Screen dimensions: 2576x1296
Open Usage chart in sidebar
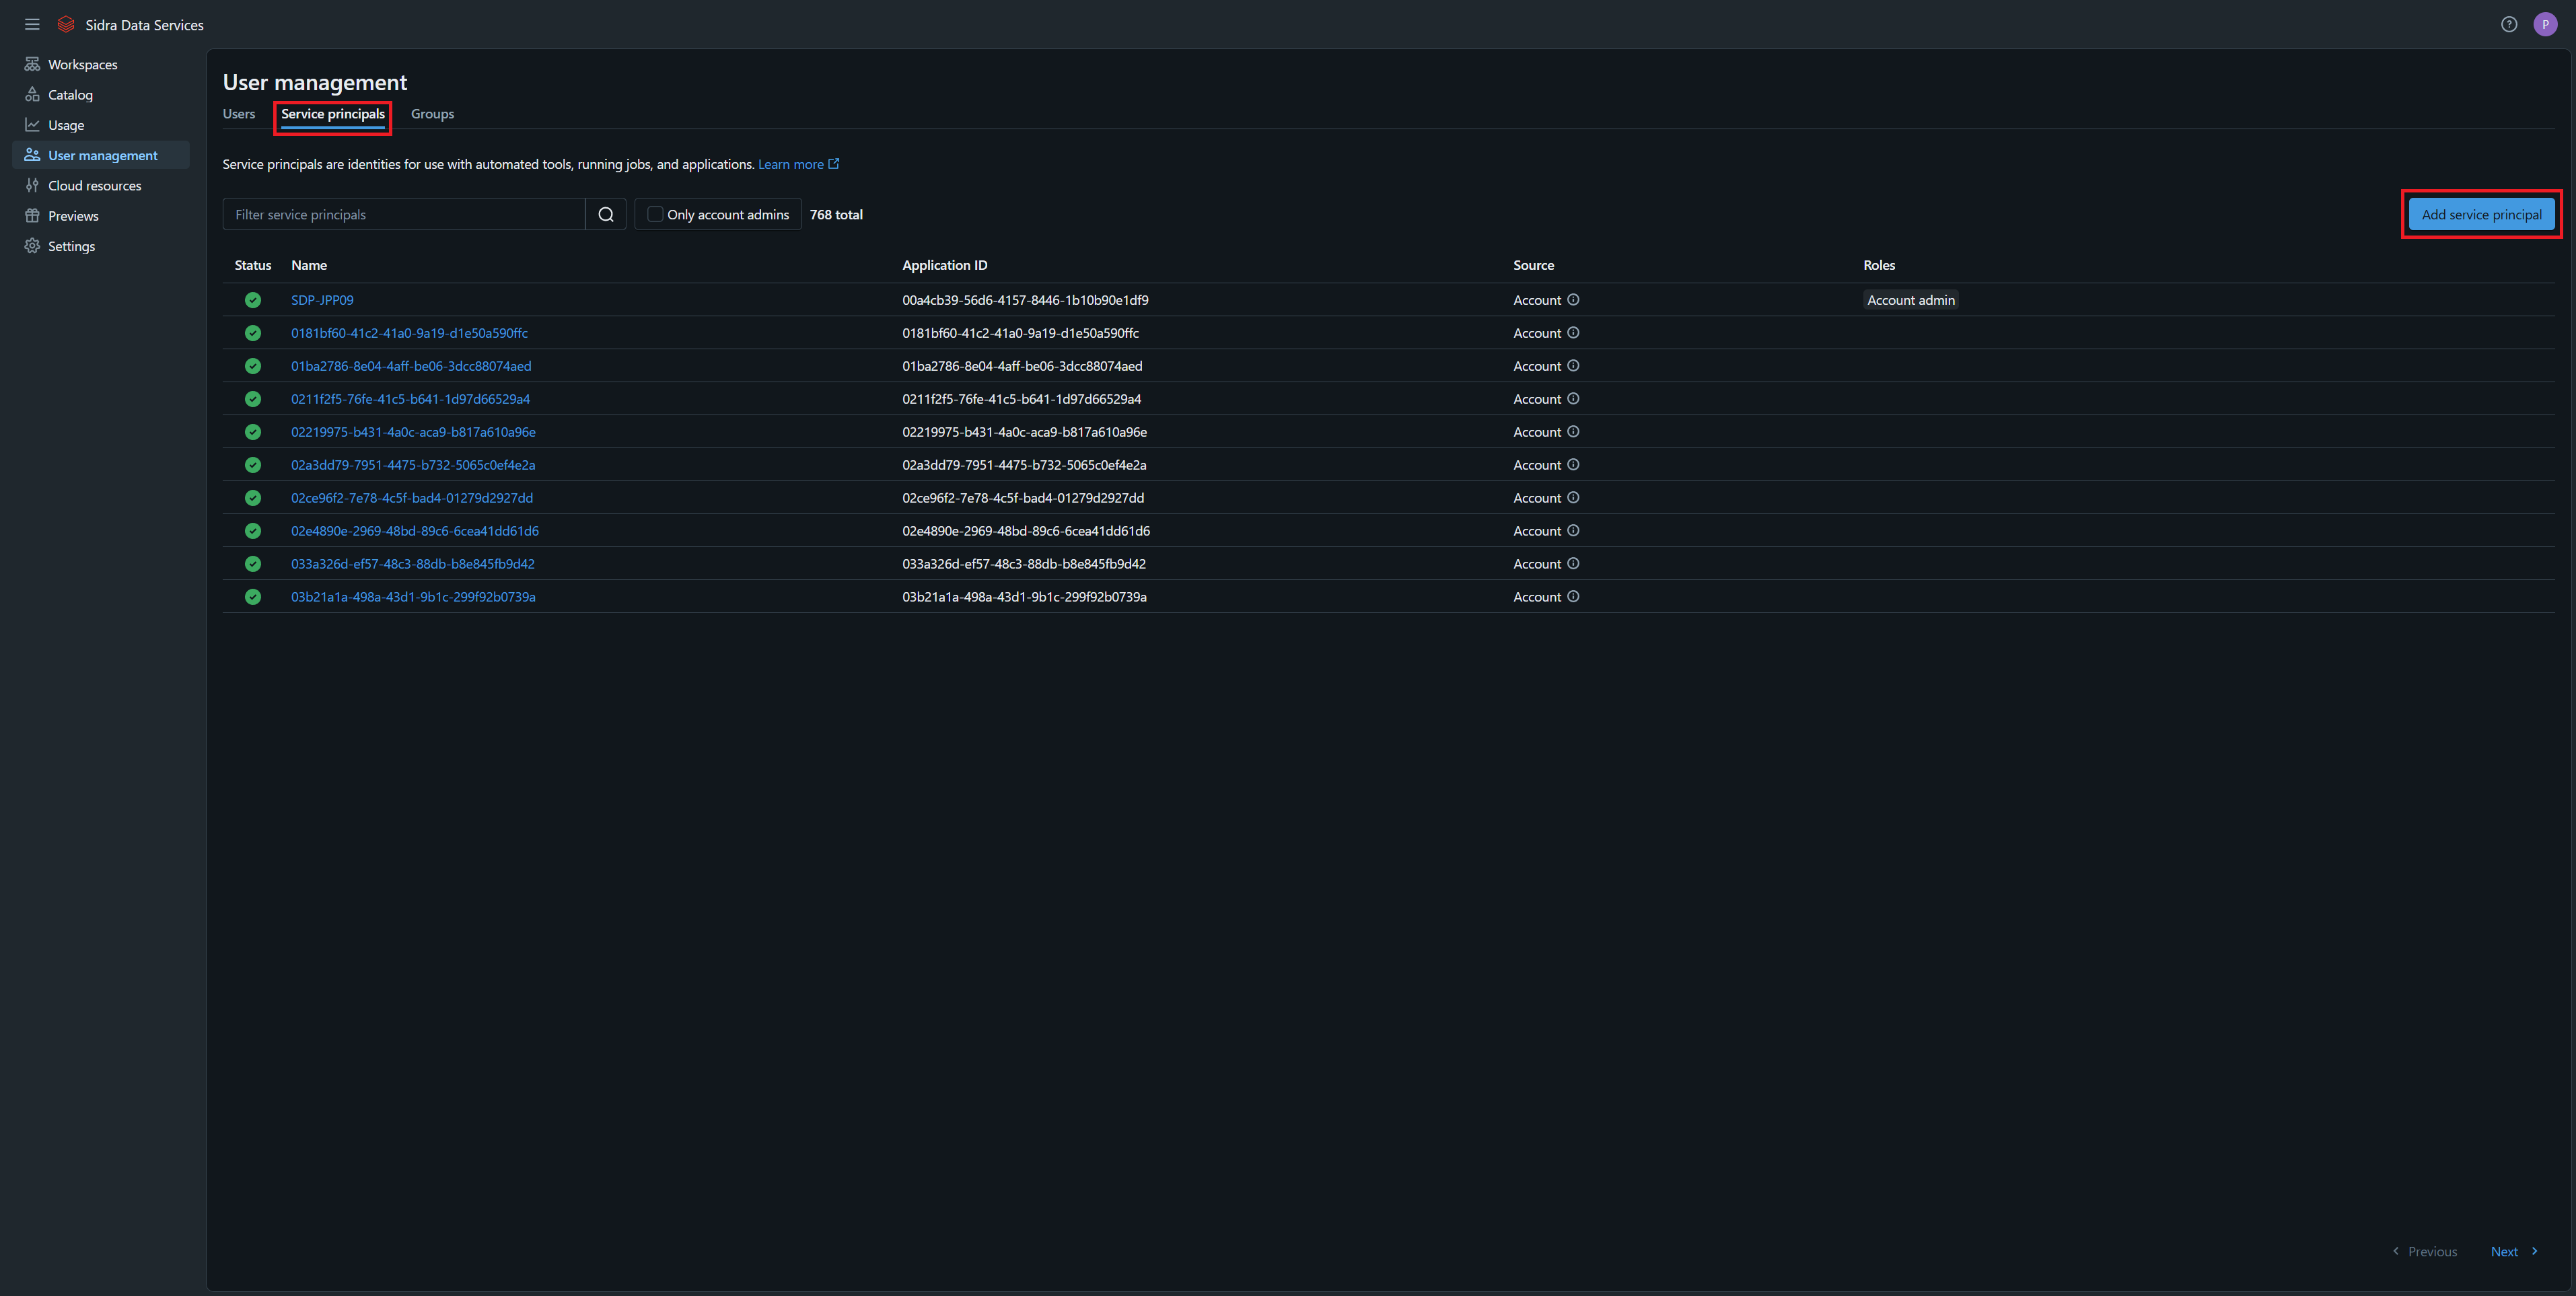click(66, 125)
